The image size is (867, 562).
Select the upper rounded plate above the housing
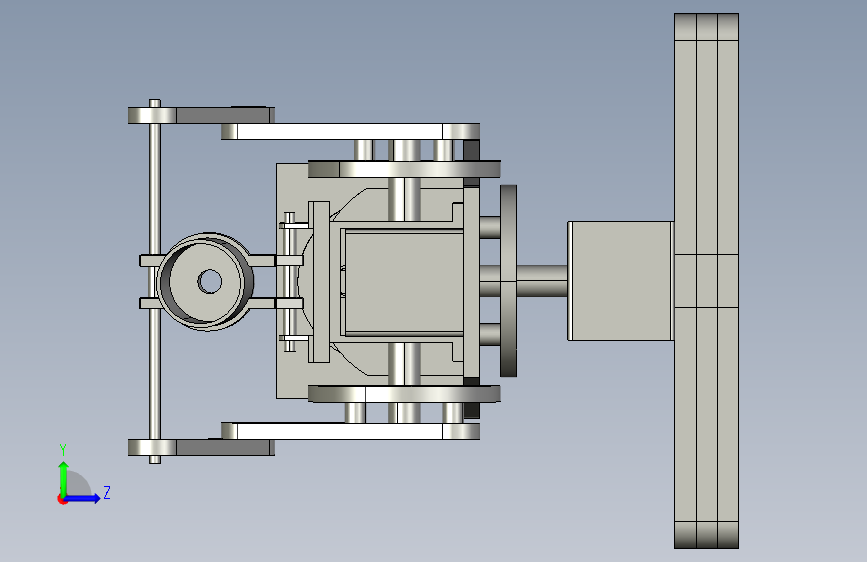pyautogui.click(x=404, y=169)
